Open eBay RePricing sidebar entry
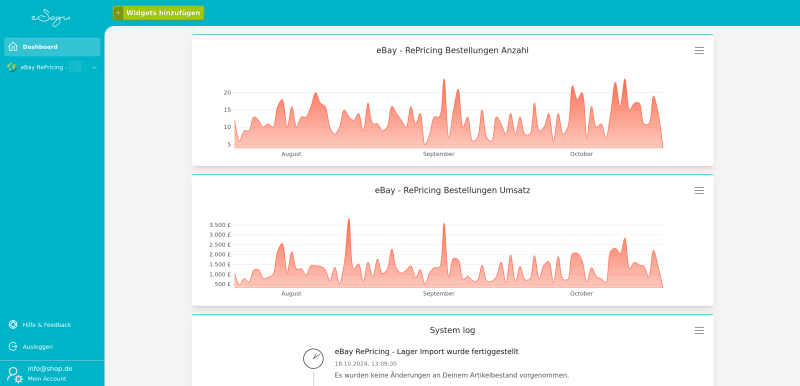 coord(52,67)
